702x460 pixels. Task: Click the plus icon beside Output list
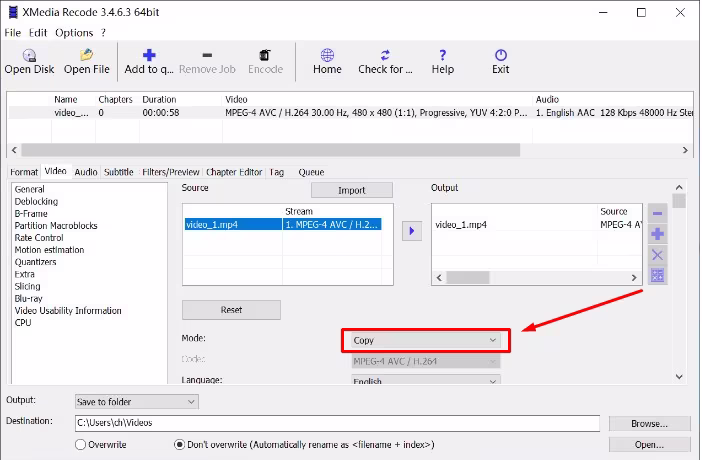(657, 234)
